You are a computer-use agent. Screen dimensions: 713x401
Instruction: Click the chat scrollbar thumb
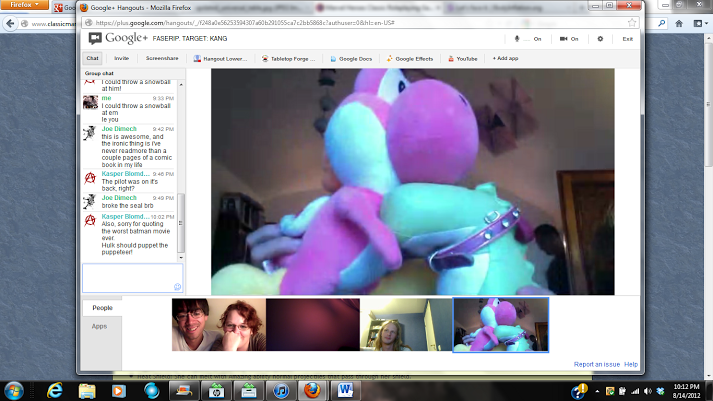click(181, 223)
